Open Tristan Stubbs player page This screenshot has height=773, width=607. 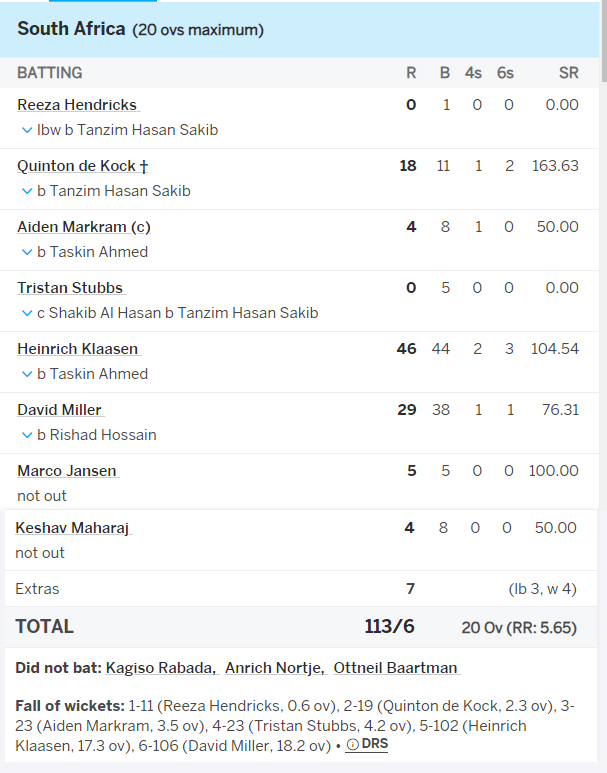[x=70, y=288]
